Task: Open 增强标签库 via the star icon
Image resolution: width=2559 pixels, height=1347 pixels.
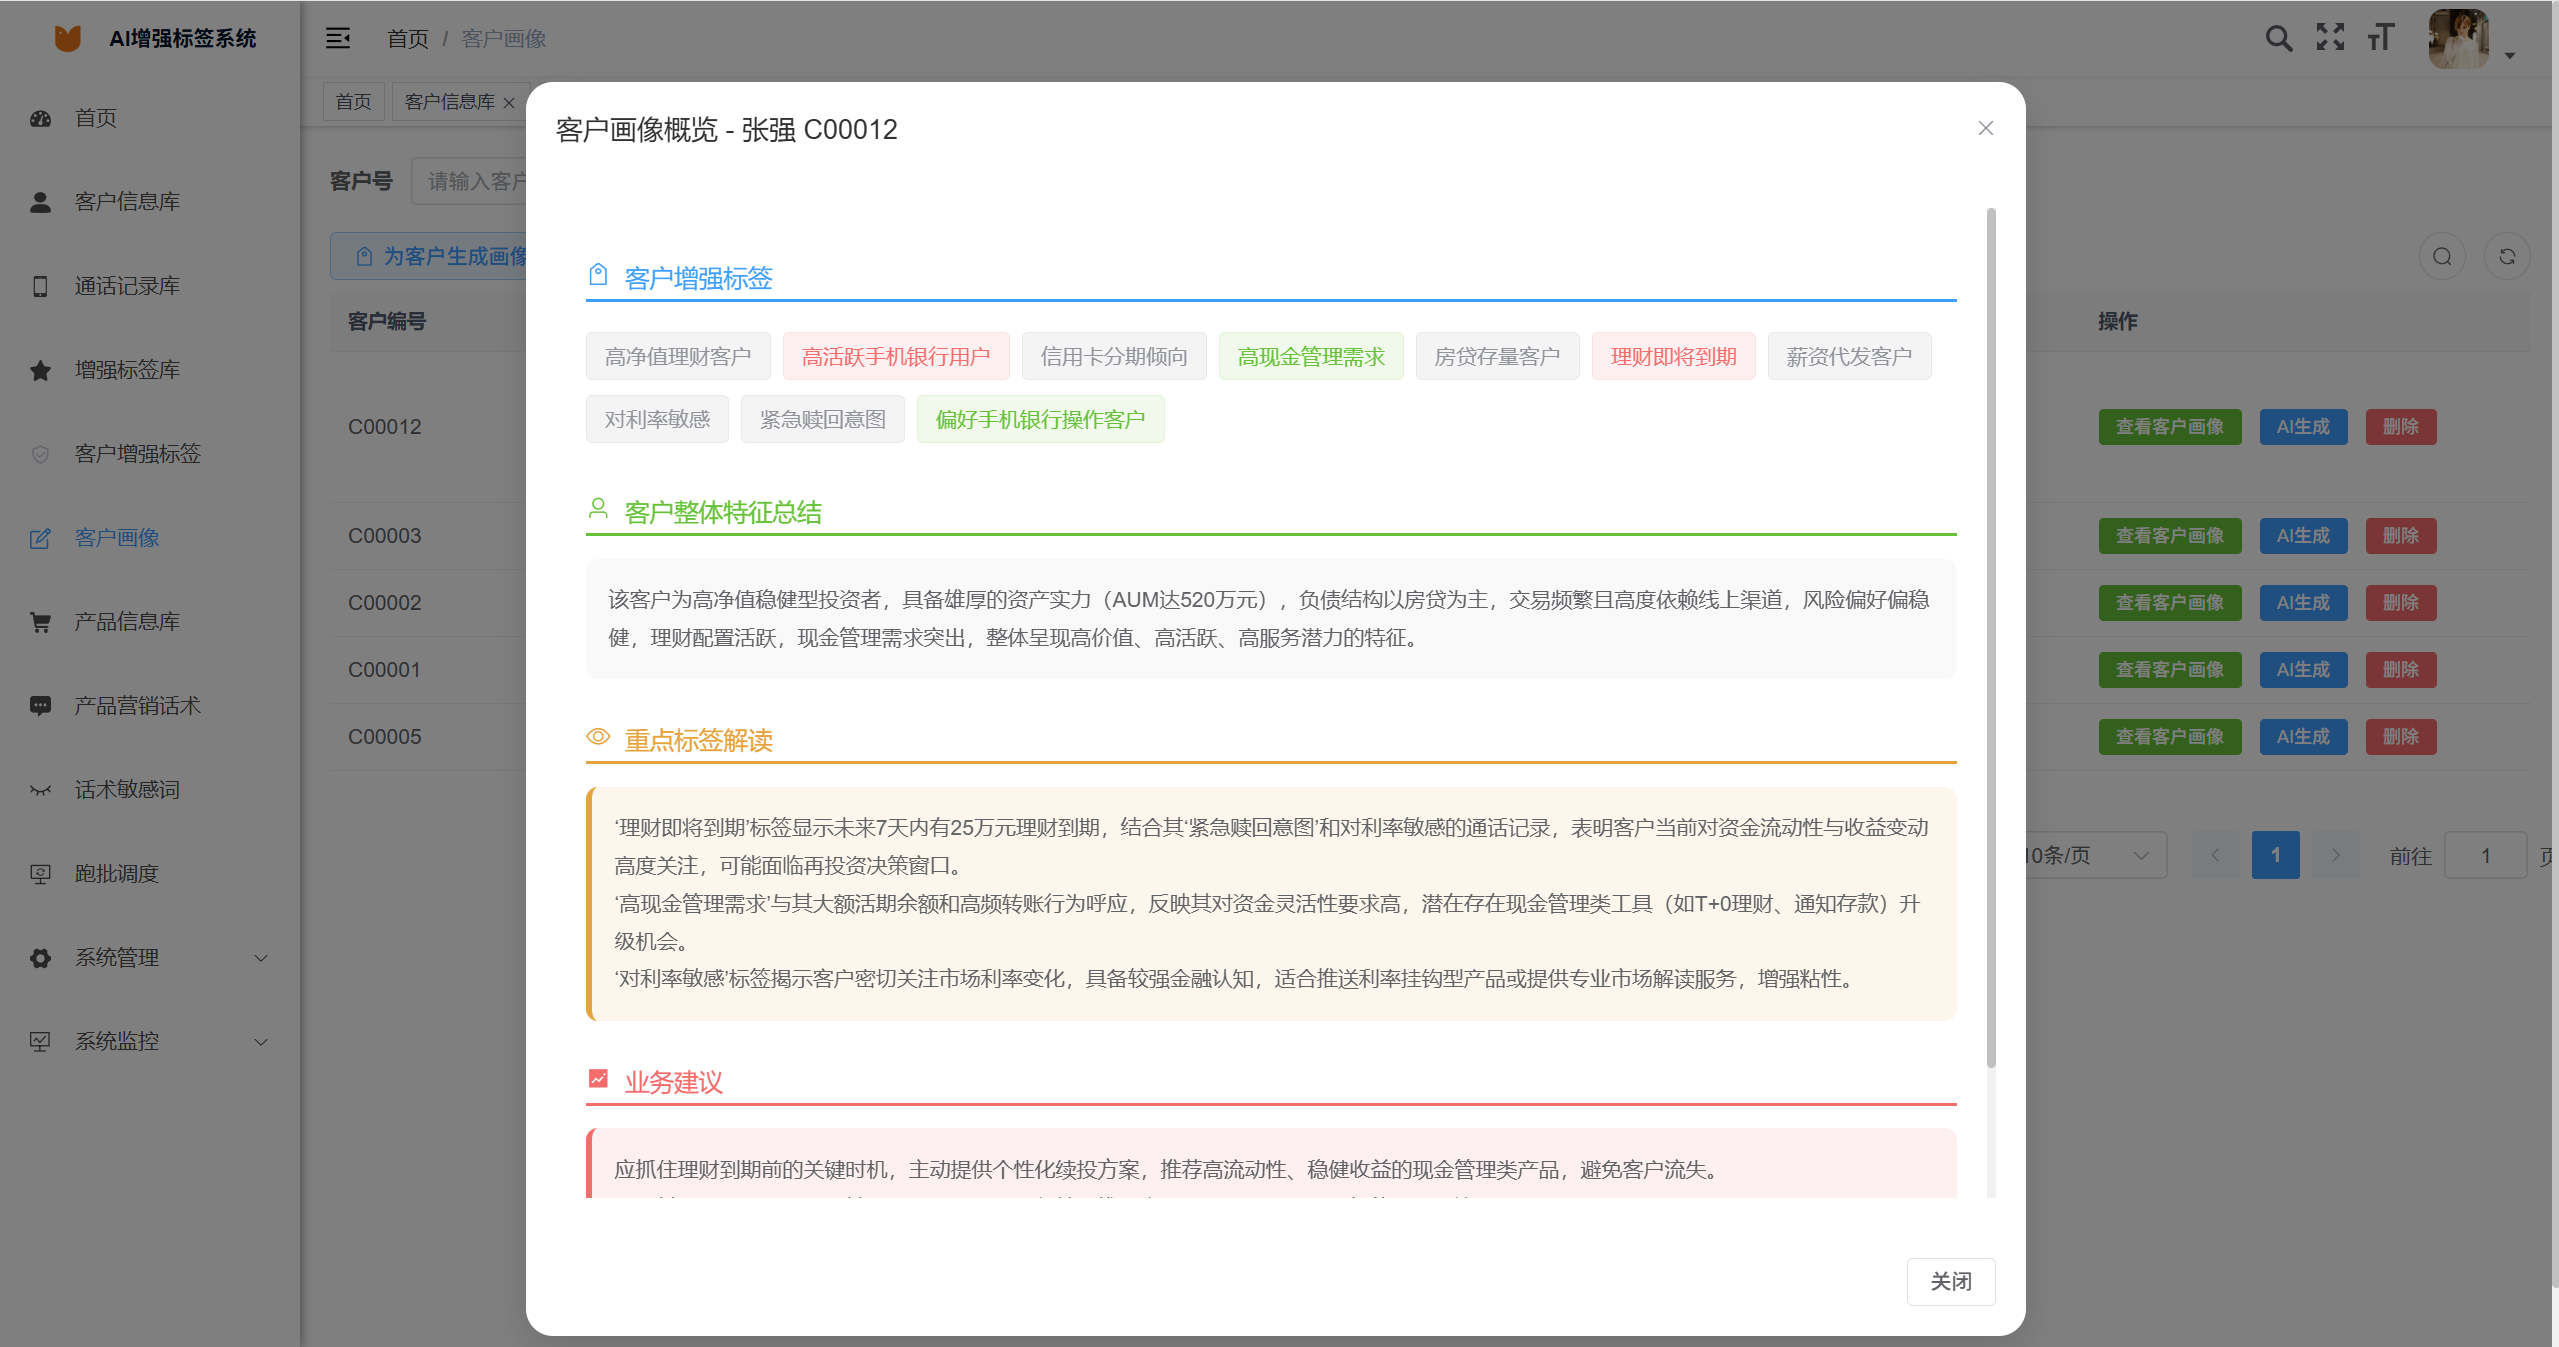Action: (x=40, y=370)
